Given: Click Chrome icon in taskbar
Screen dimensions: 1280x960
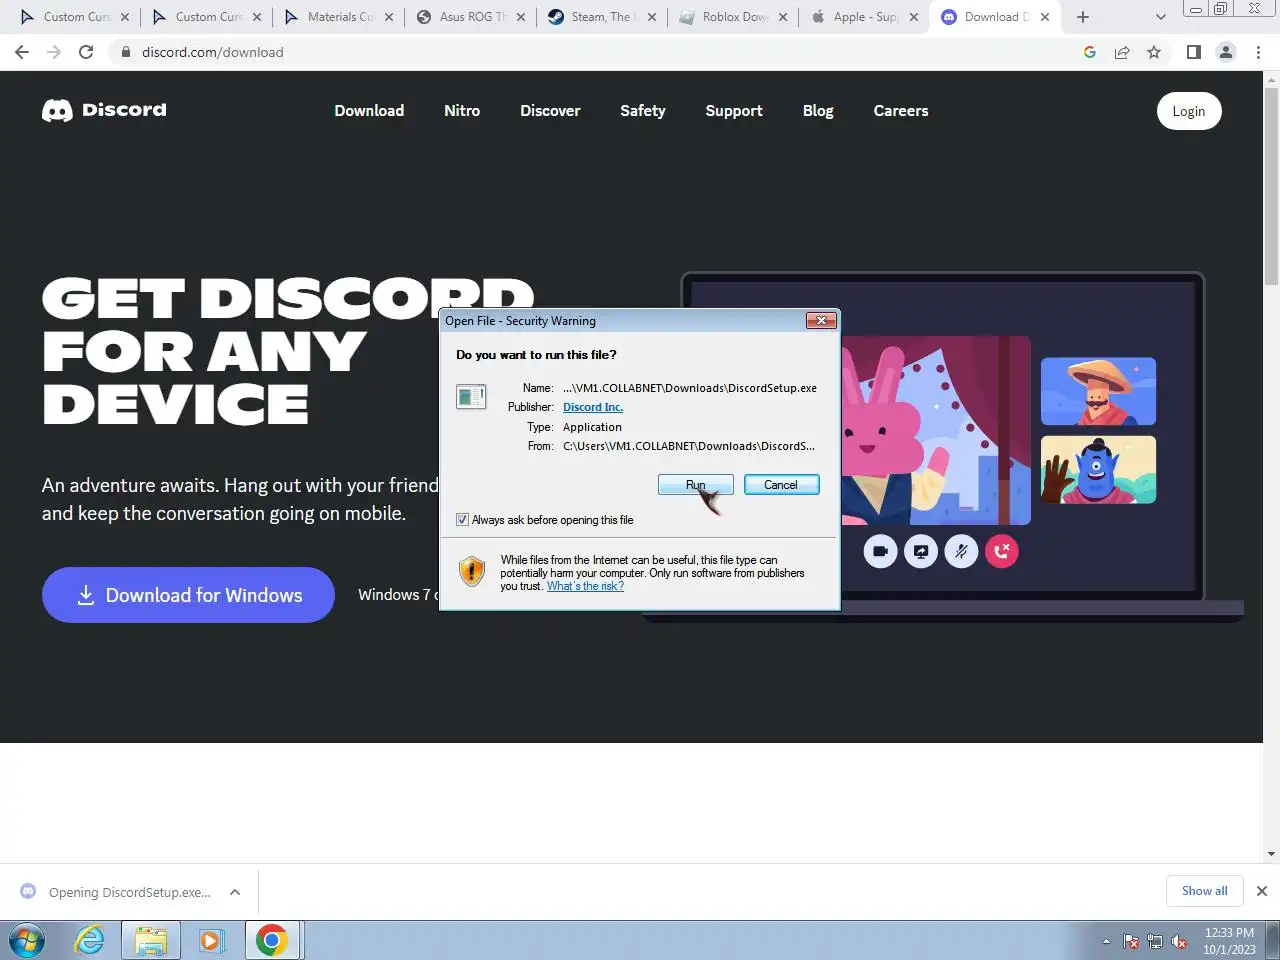Looking at the screenshot, I should click(x=272, y=941).
